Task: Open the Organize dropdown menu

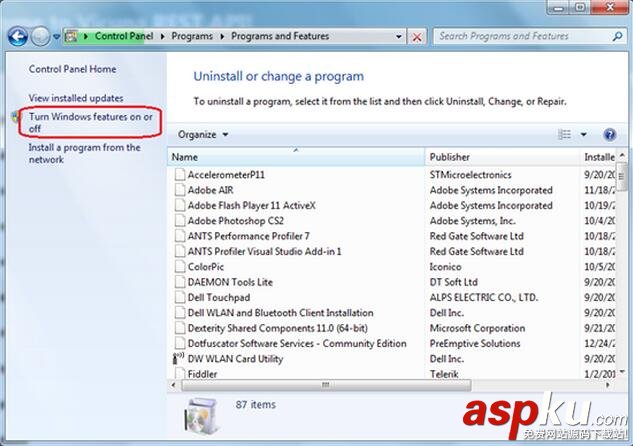Action: pos(203,134)
